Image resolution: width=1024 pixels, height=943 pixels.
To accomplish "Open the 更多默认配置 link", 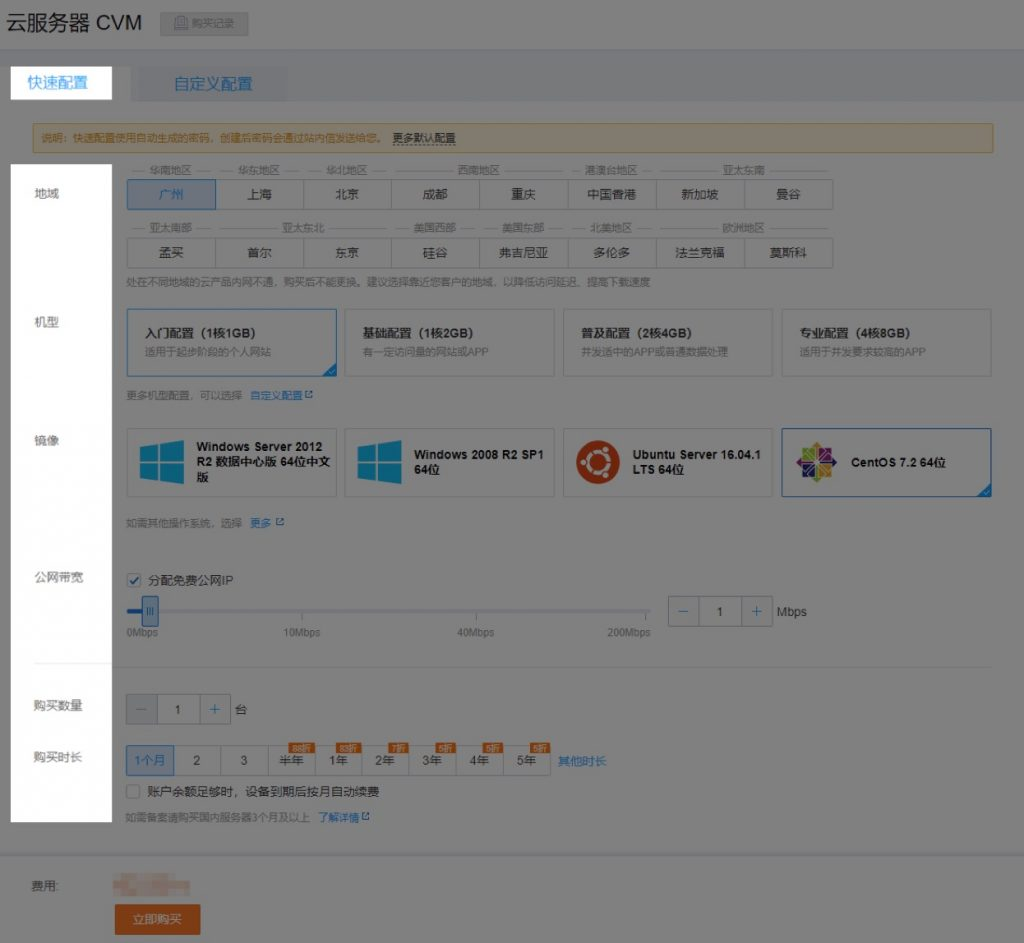I will (x=424, y=138).
